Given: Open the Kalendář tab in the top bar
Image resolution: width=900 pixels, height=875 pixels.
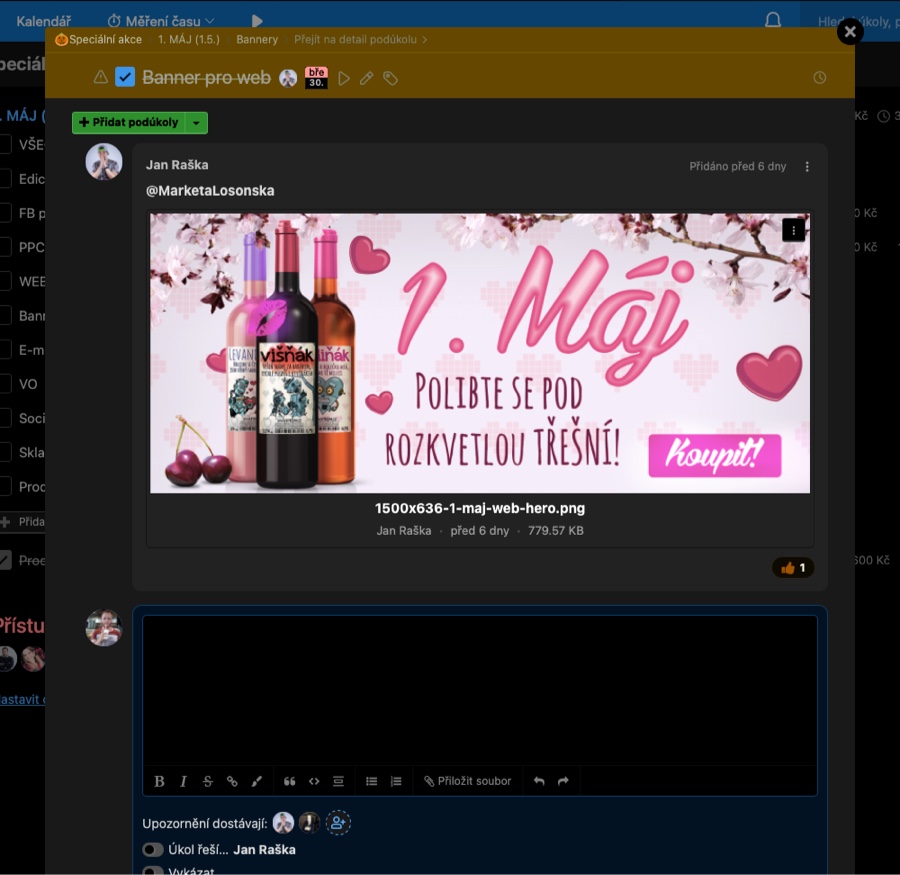Looking at the screenshot, I should [x=44, y=21].
